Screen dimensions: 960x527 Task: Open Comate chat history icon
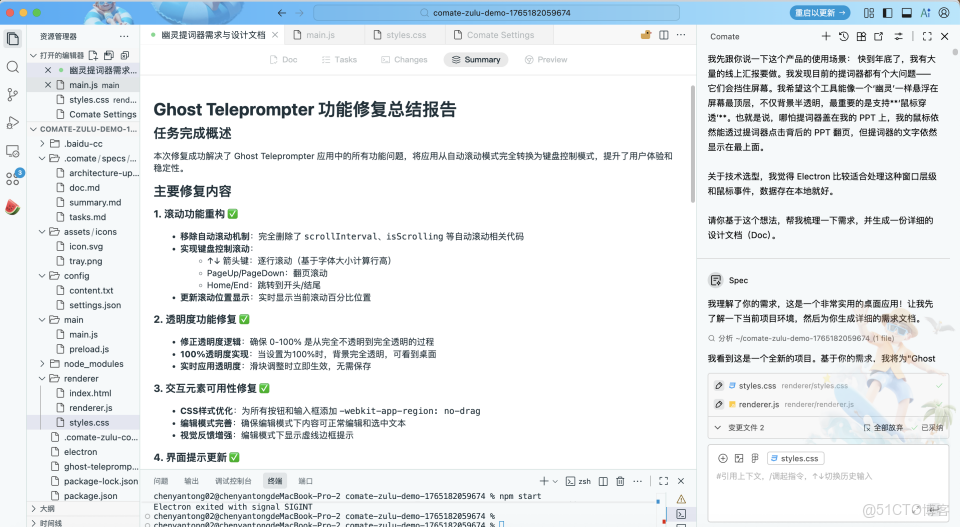(844, 36)
